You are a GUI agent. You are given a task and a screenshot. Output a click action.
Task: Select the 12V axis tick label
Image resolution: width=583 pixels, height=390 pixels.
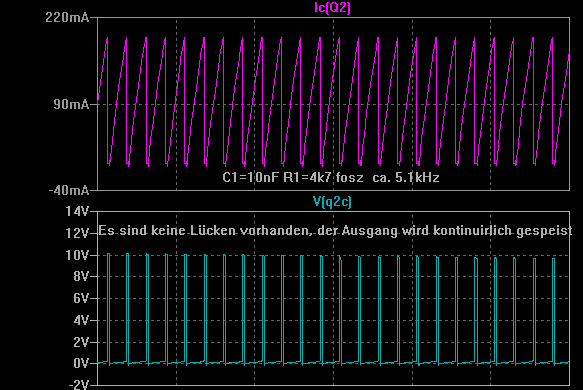click(x=77, y=233)
